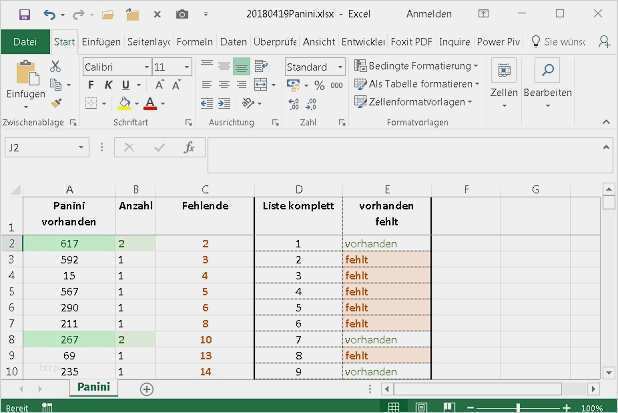Expand Bedingte Formatierung menu
The height and width of the screenshot is (413, 618).
(x=416, y=66)
